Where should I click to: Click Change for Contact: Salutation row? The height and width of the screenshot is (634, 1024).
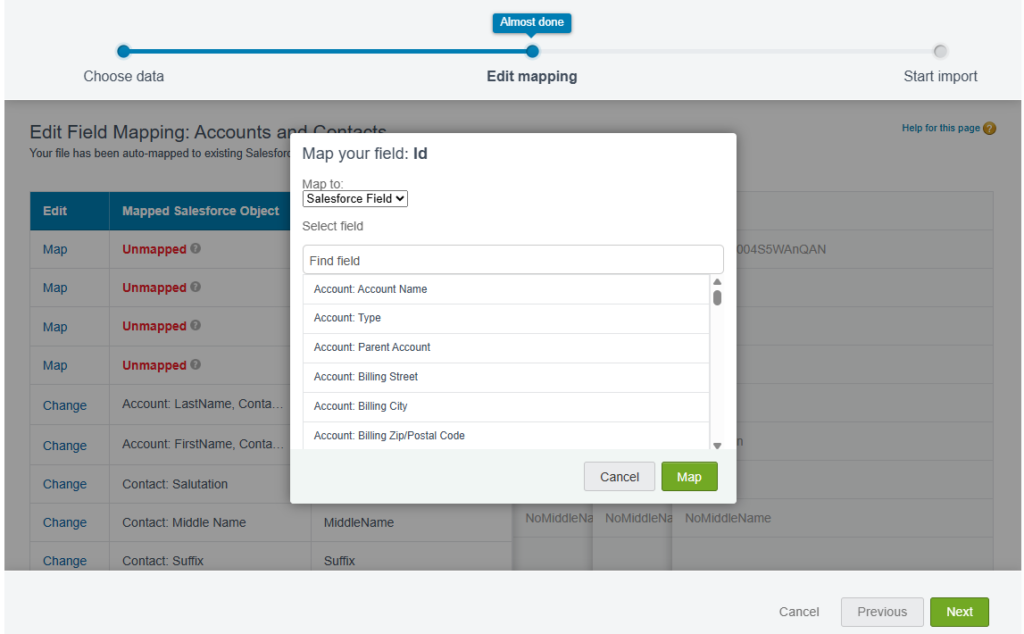65,484
